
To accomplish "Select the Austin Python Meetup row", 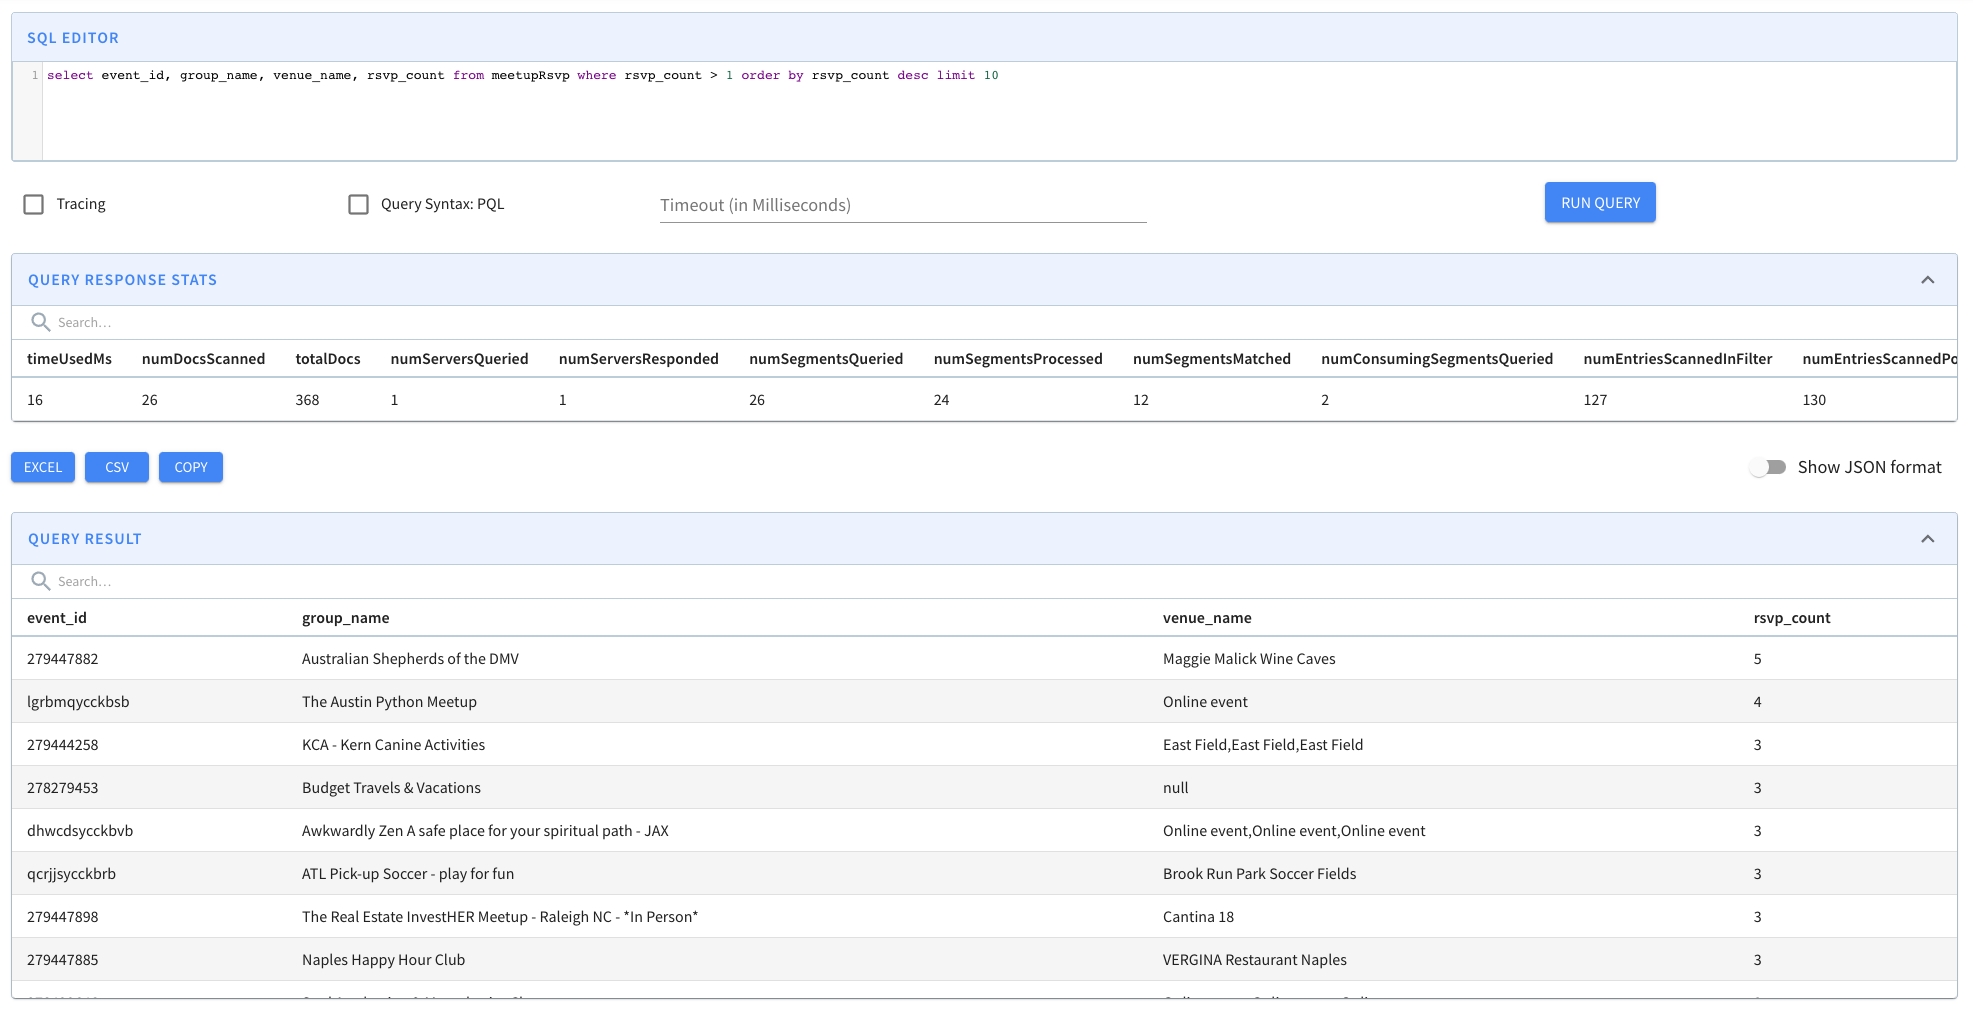I will coord(389,702).
